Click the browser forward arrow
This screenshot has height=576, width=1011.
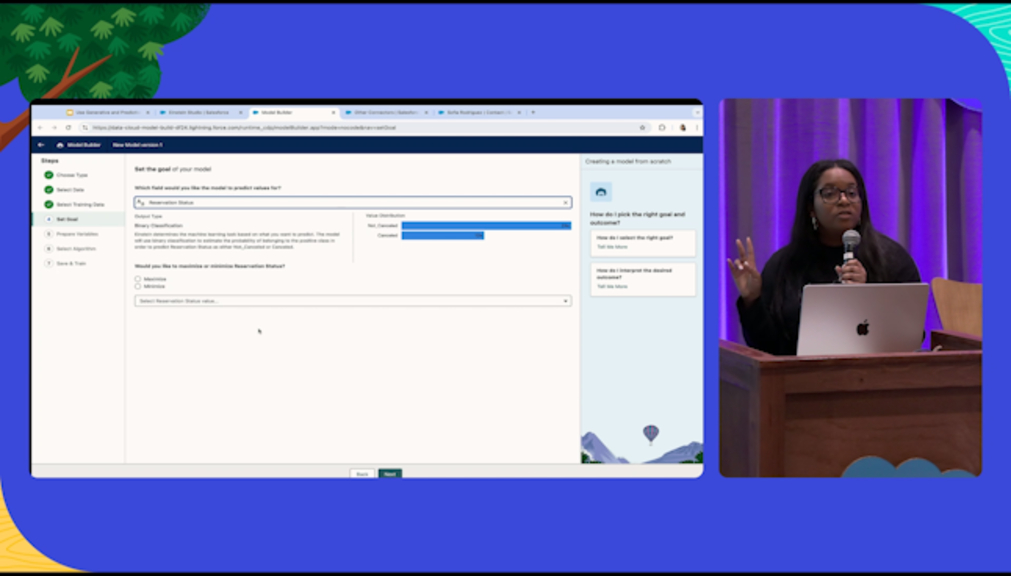pos(54,128)
